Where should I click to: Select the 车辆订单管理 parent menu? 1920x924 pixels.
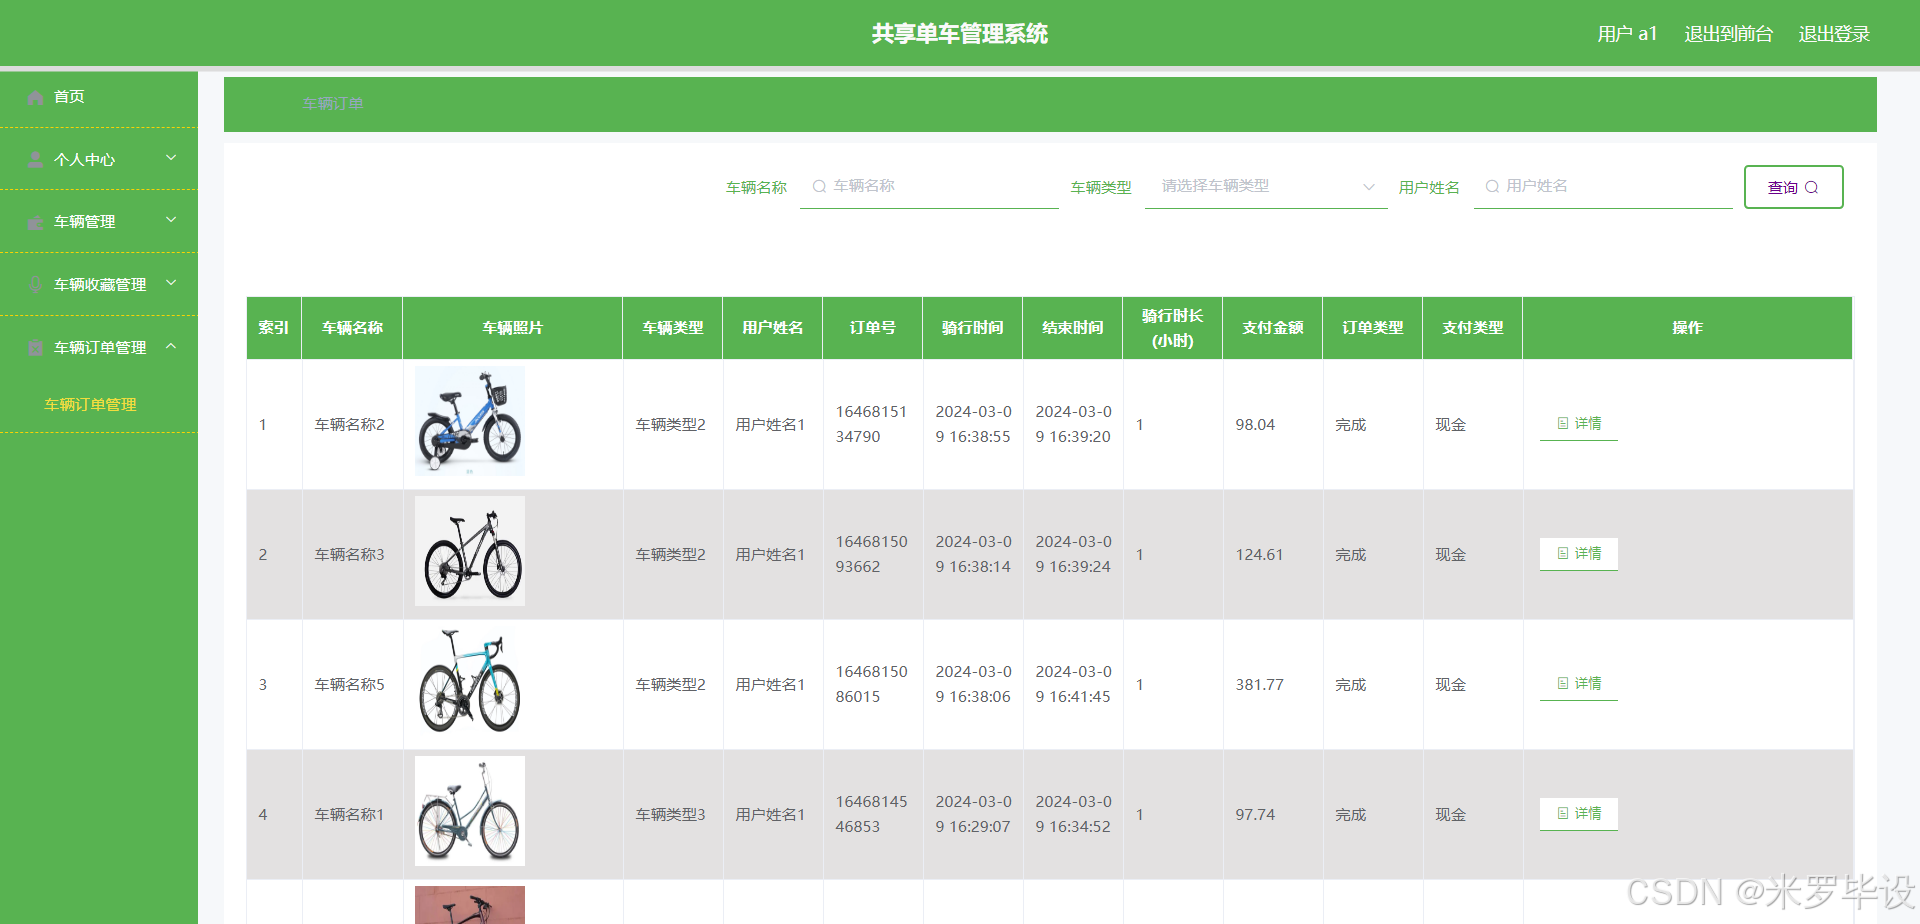point(98,348)
